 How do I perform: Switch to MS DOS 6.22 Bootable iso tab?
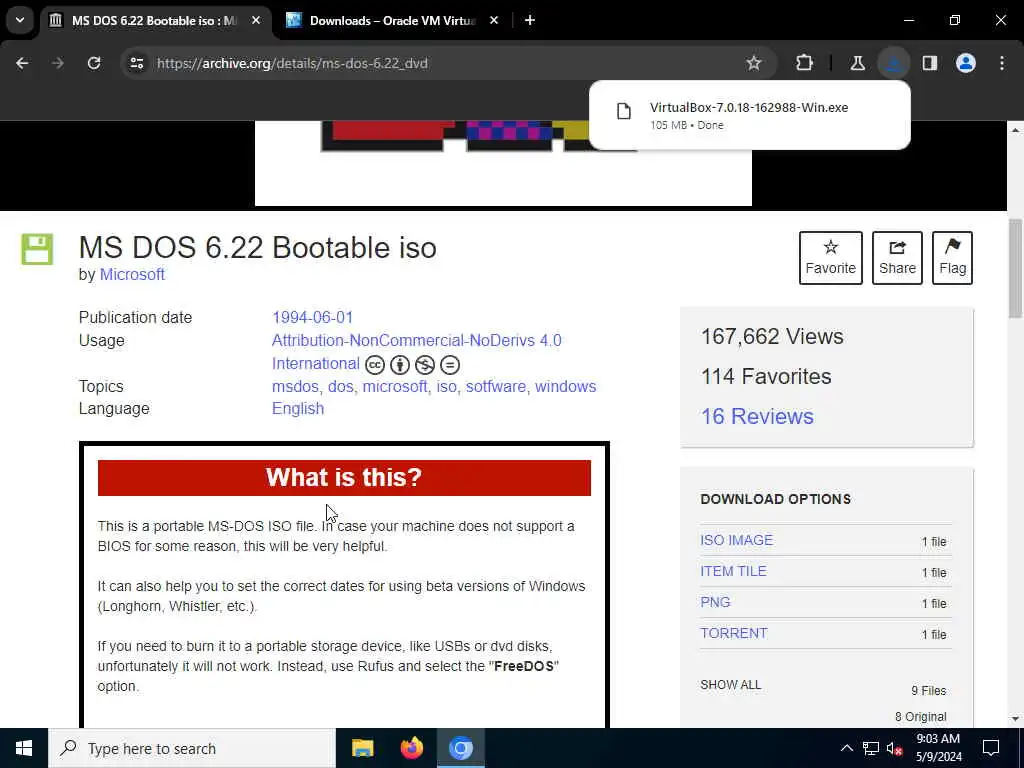[x=156, y=20]
